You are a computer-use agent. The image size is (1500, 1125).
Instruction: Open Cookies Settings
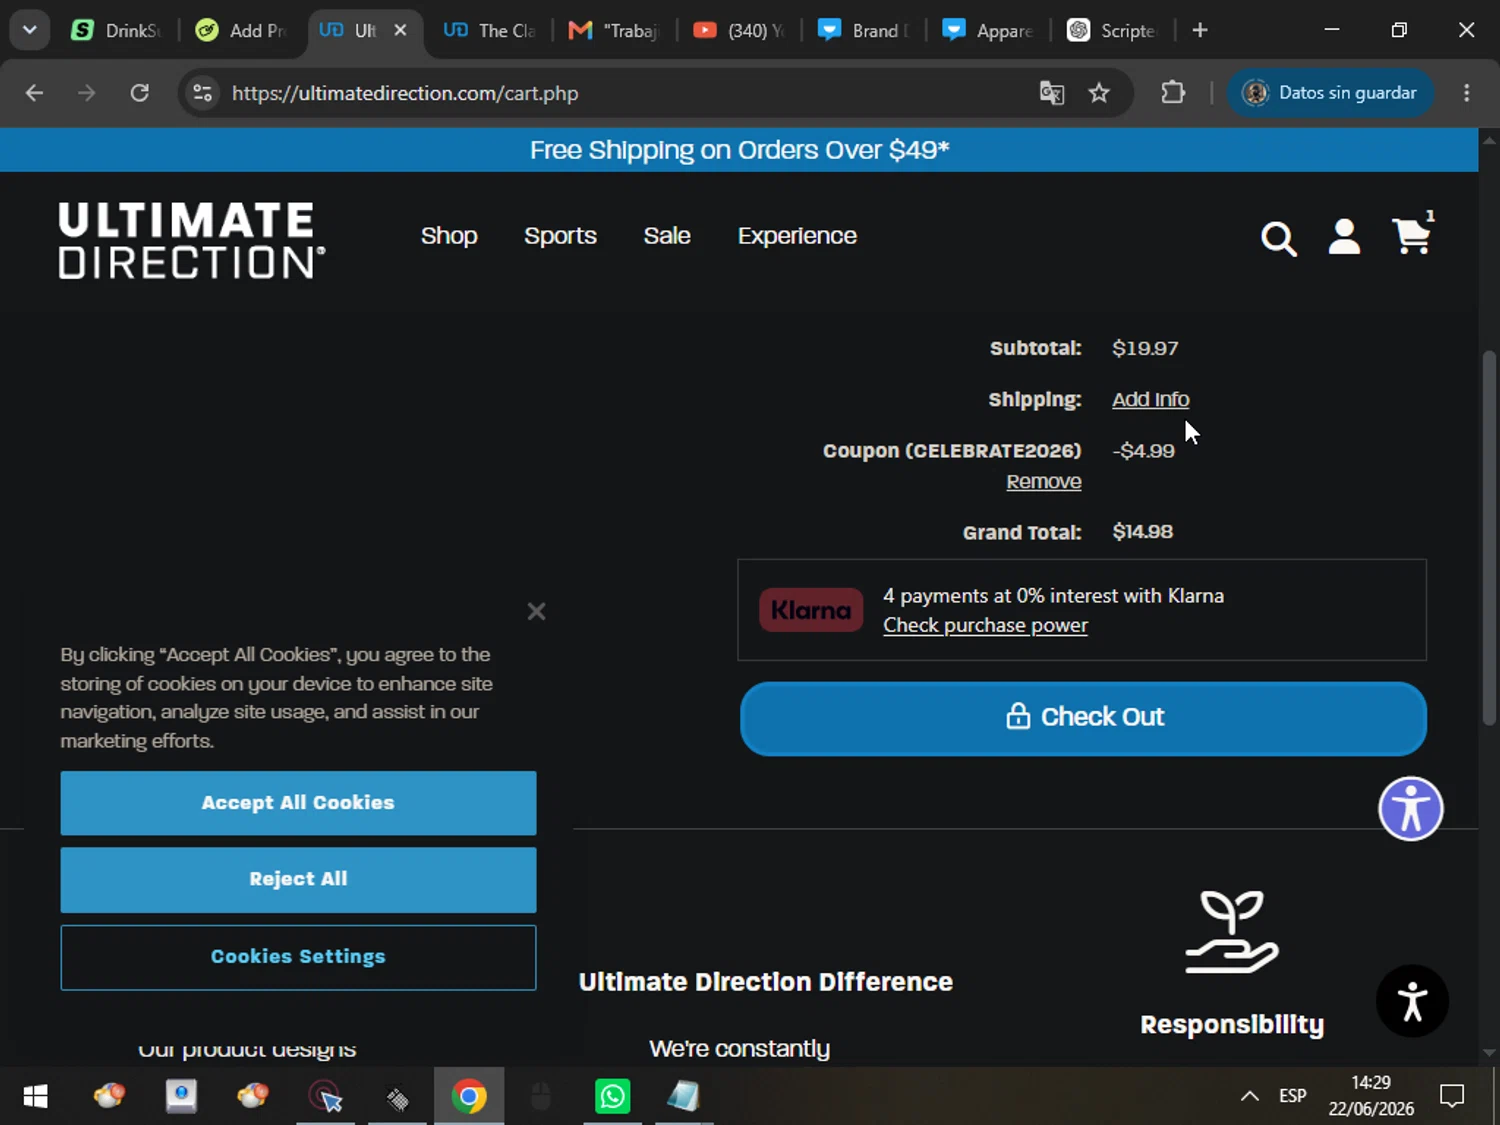click(298, 957)
